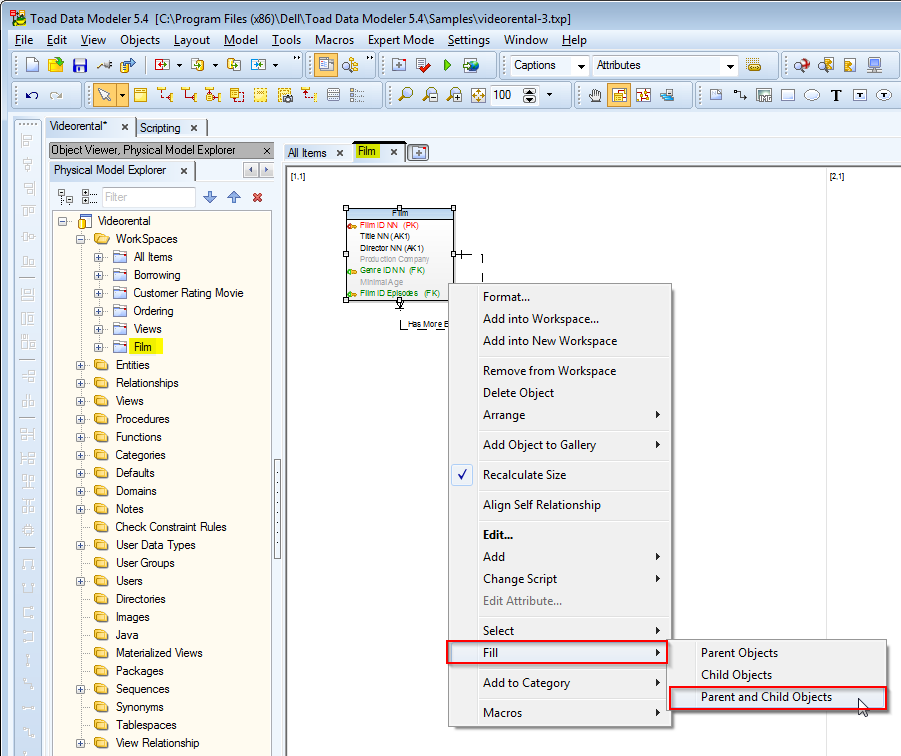Click the zoom value stepper control

point(530,95)
